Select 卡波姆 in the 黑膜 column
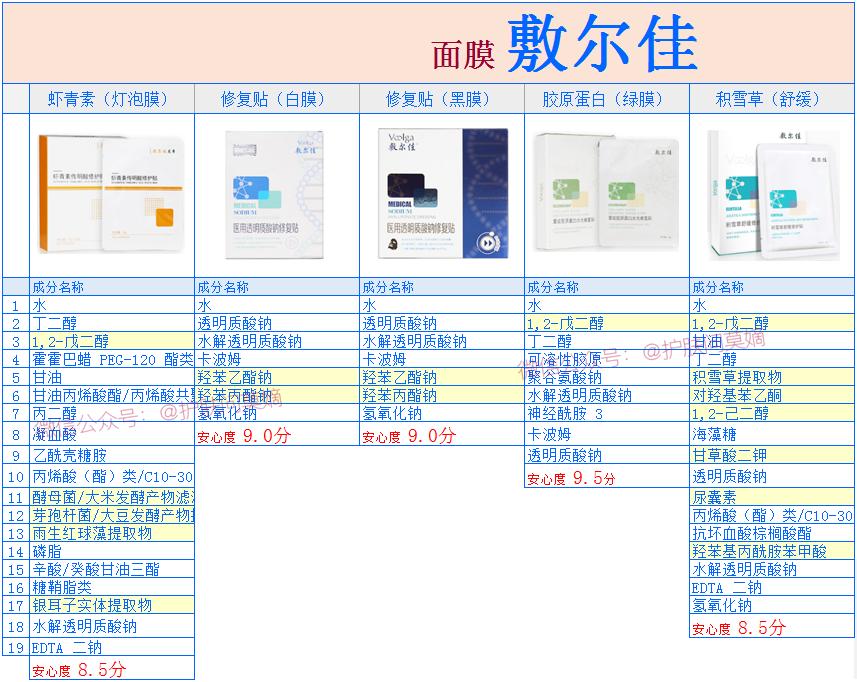Image resolution: width=857 pixels, height=682 pixels. pyautogui.click(x=442, y=359)
